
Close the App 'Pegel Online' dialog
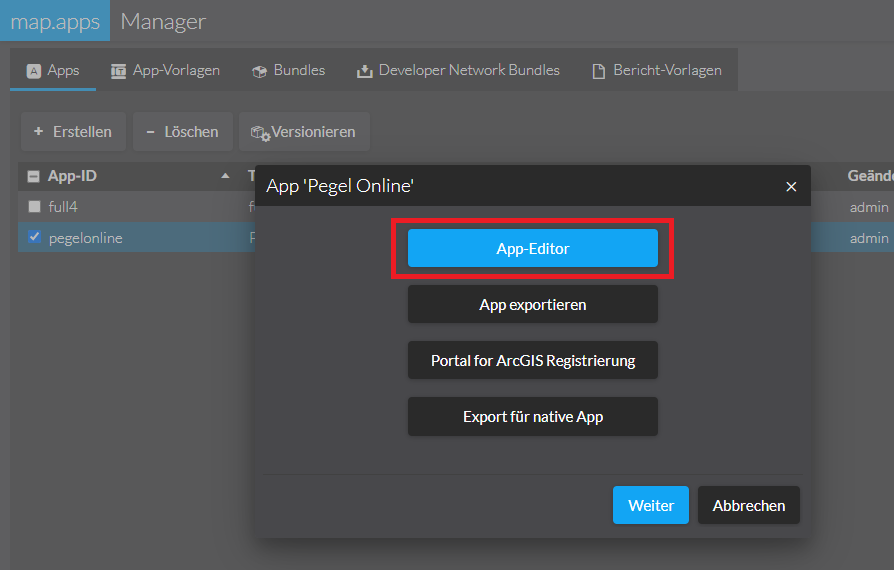791,186
